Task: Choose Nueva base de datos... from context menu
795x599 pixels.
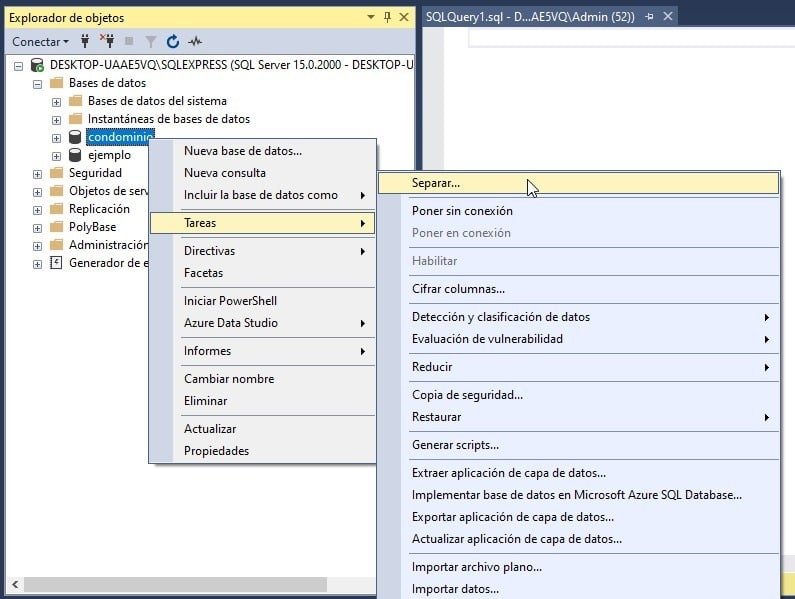Action: 263,151
